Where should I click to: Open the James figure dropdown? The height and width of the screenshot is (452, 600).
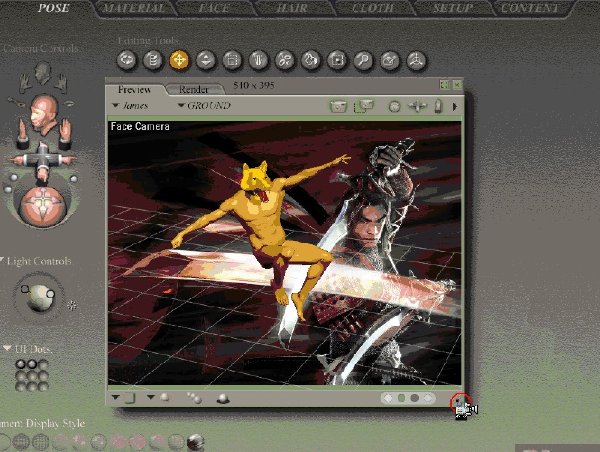130,106
